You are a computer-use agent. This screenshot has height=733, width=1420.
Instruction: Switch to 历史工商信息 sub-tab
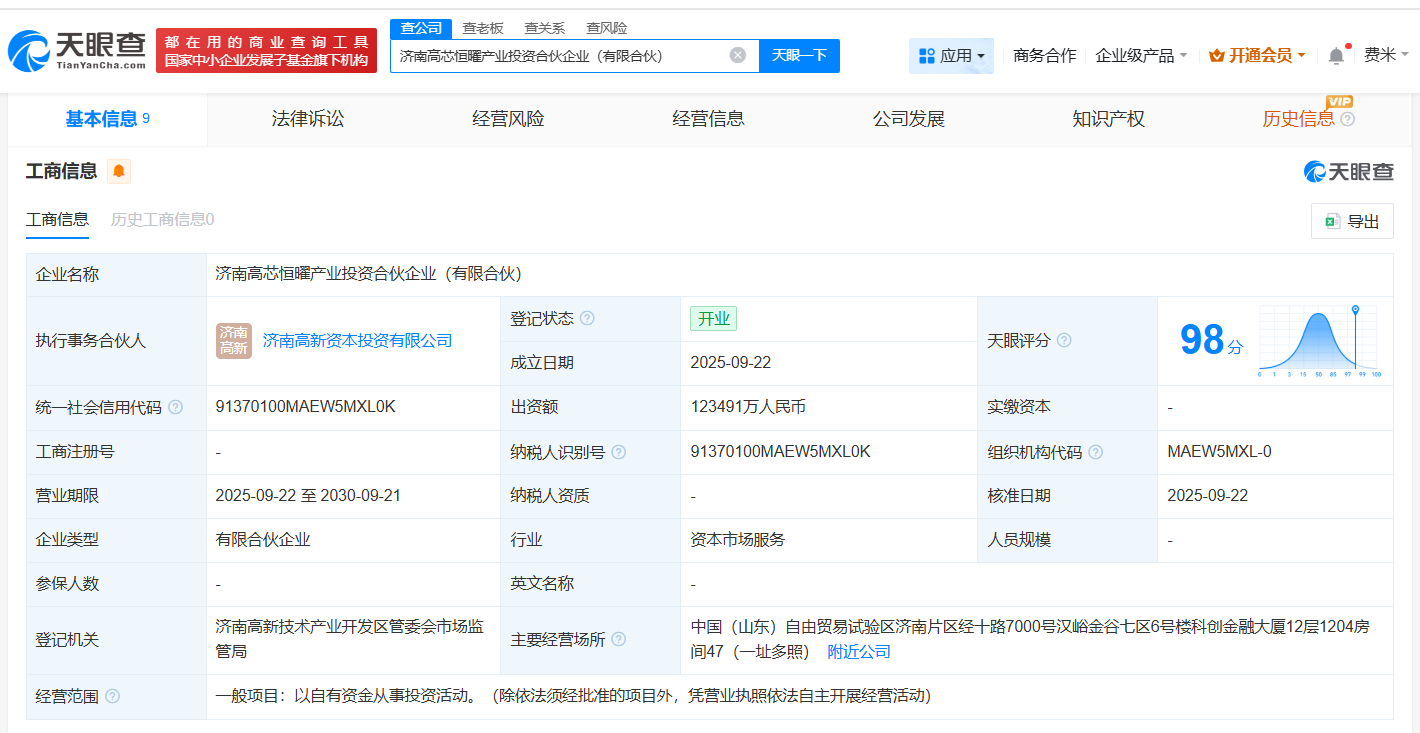161,220
